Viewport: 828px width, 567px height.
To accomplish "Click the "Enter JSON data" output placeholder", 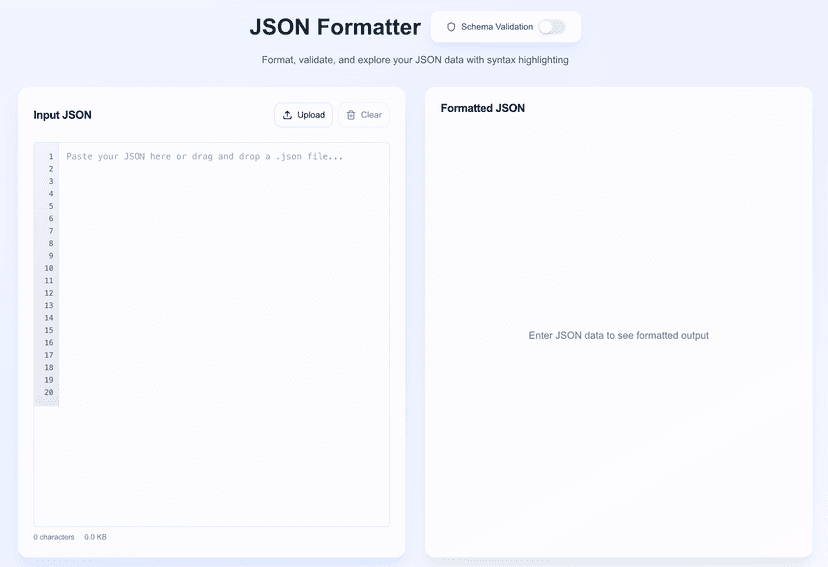I will tap(618, 336).
